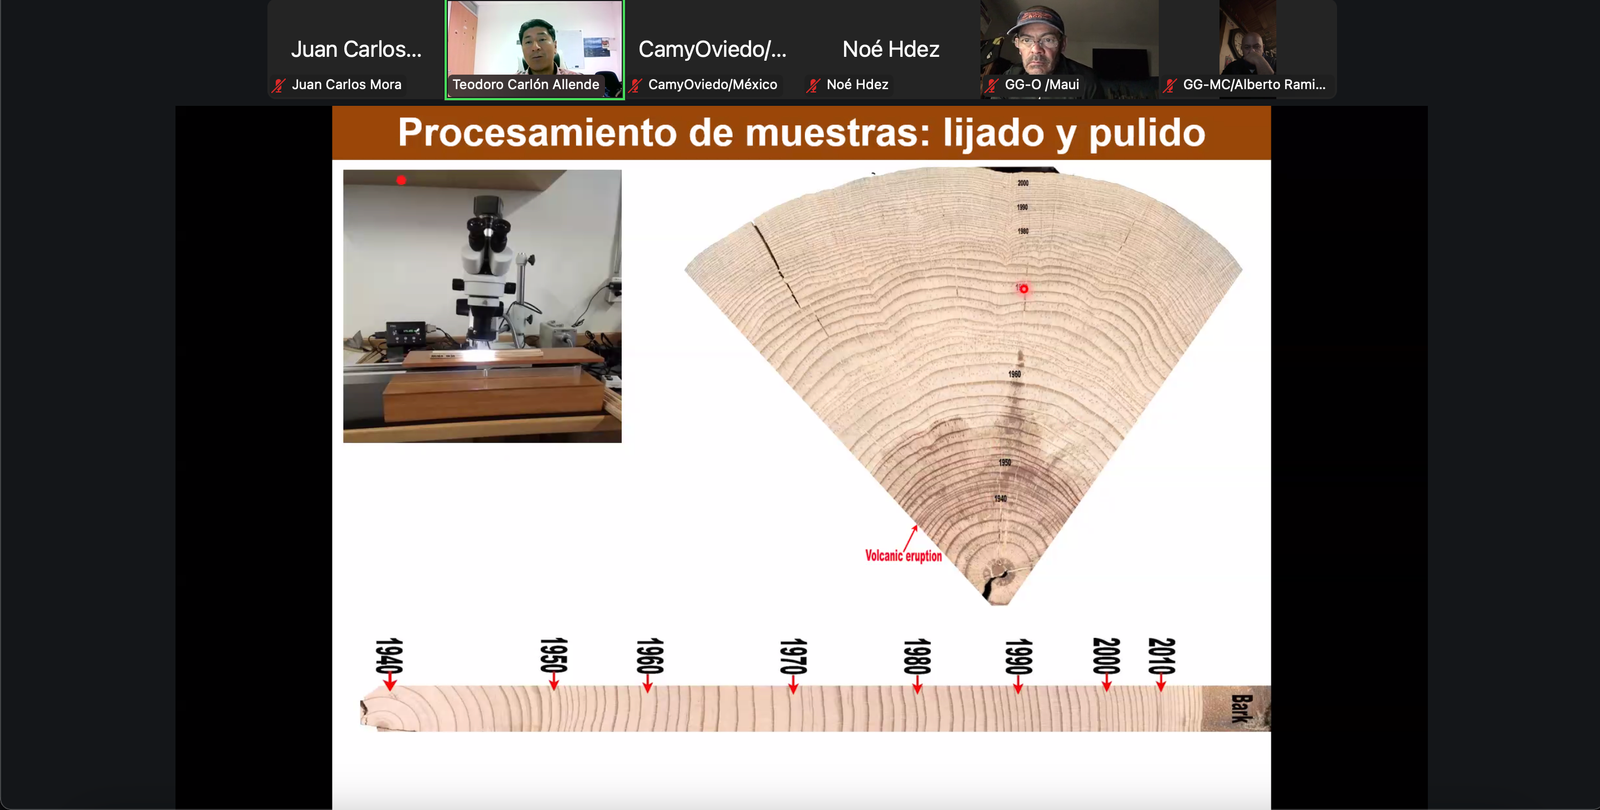
Task: Click the slide title 'Procesamiento de muestras: lijado y pulido'
Action: 801,133
